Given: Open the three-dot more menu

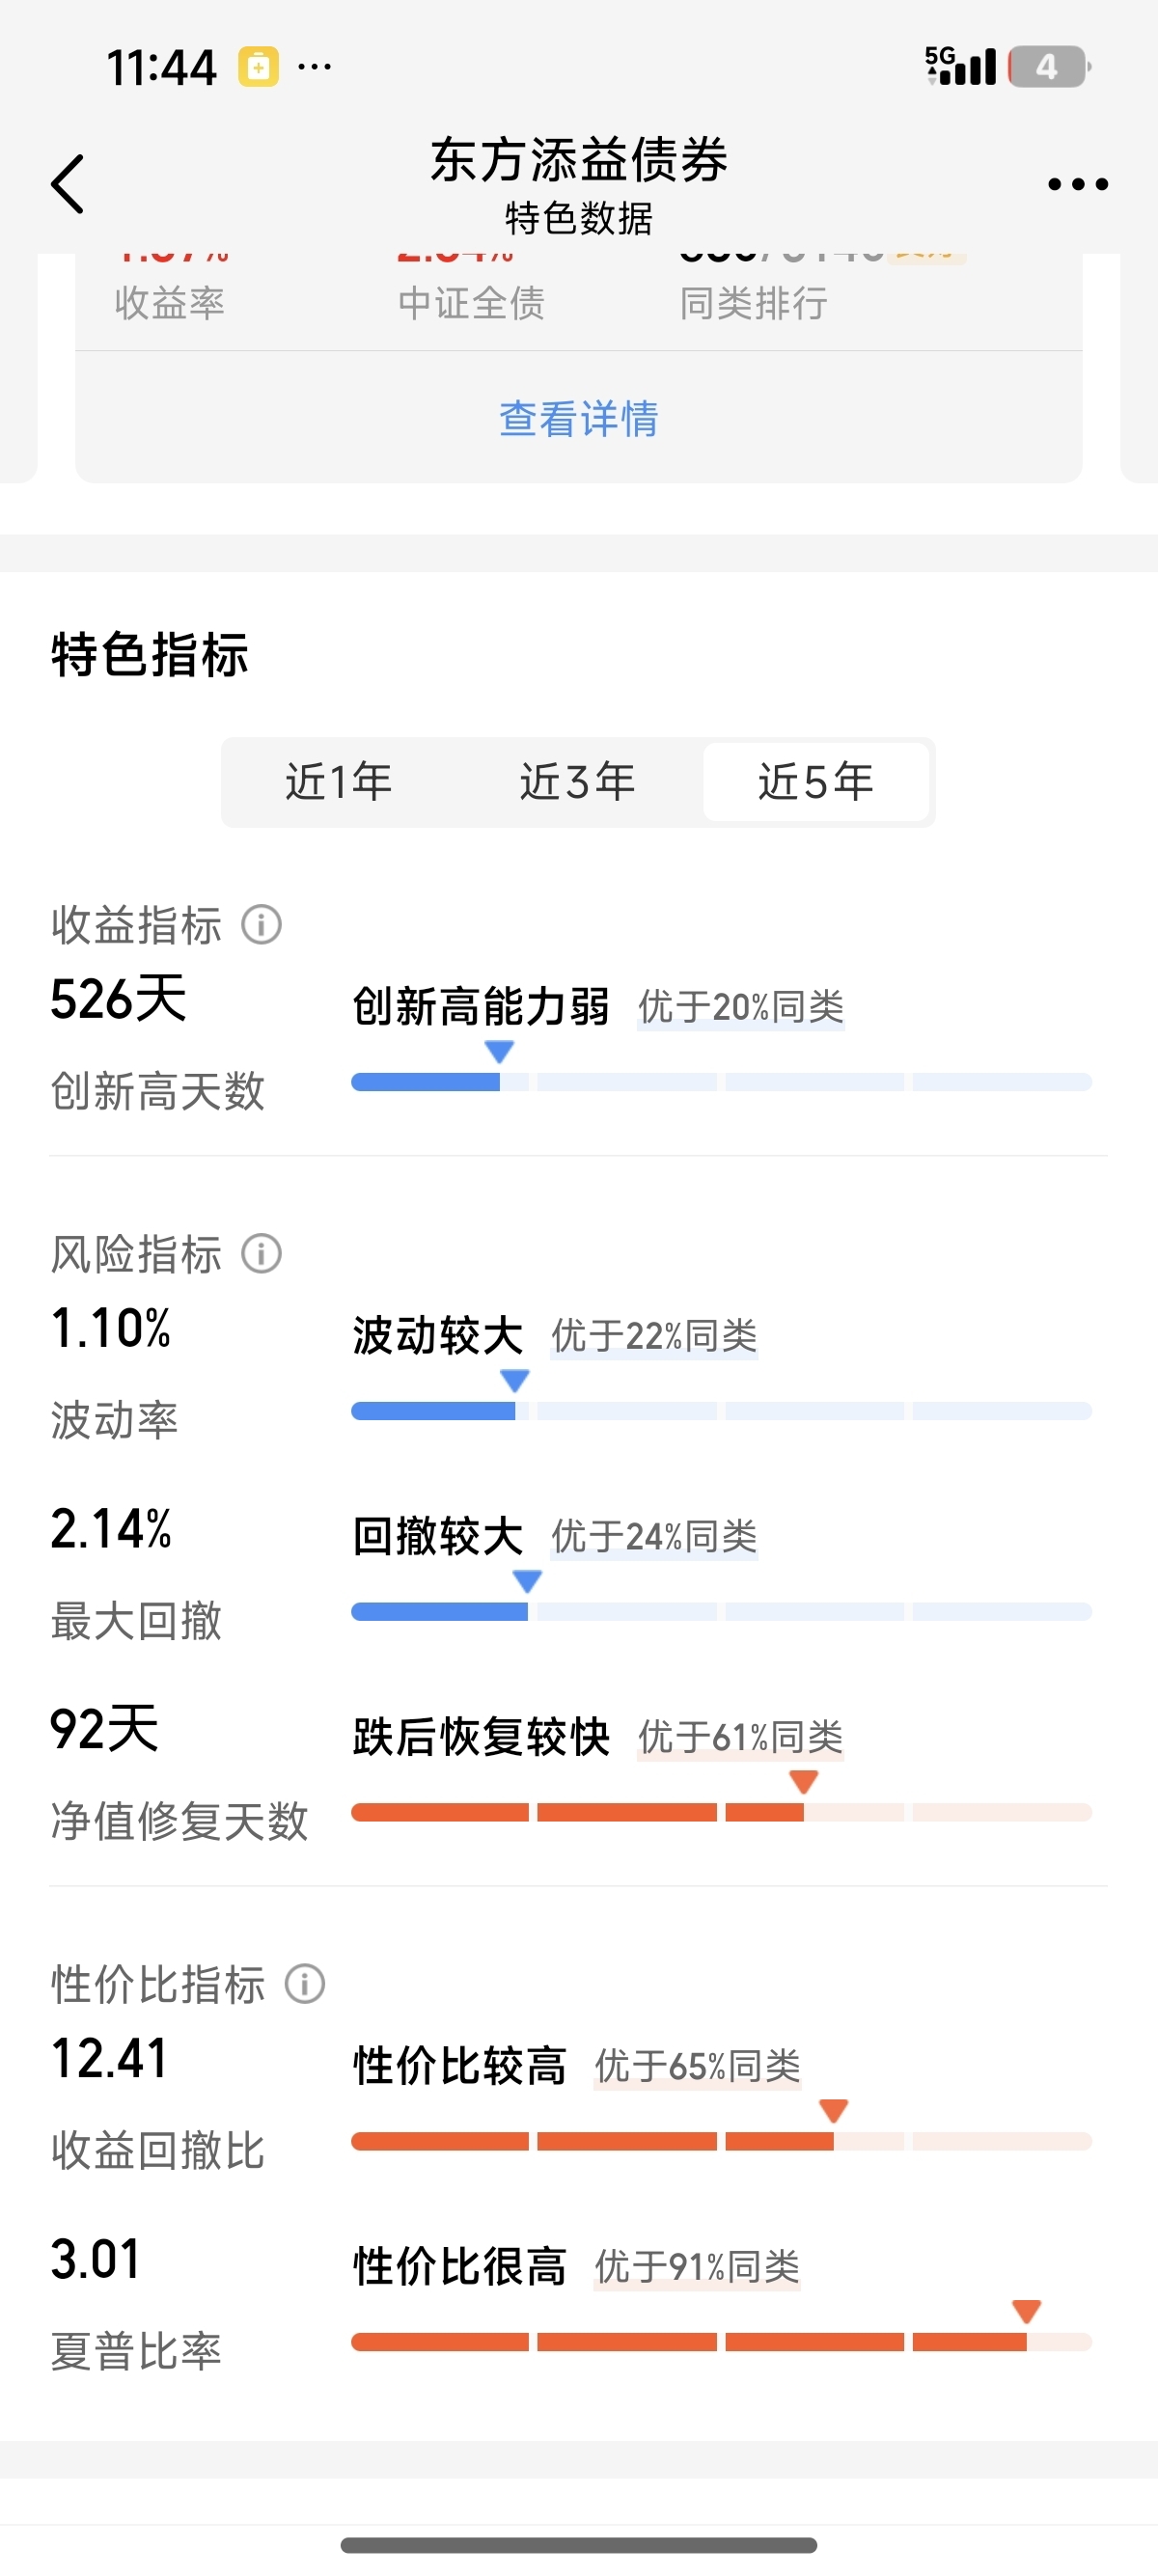Looking at the screenshot, I should (1077, 184).
